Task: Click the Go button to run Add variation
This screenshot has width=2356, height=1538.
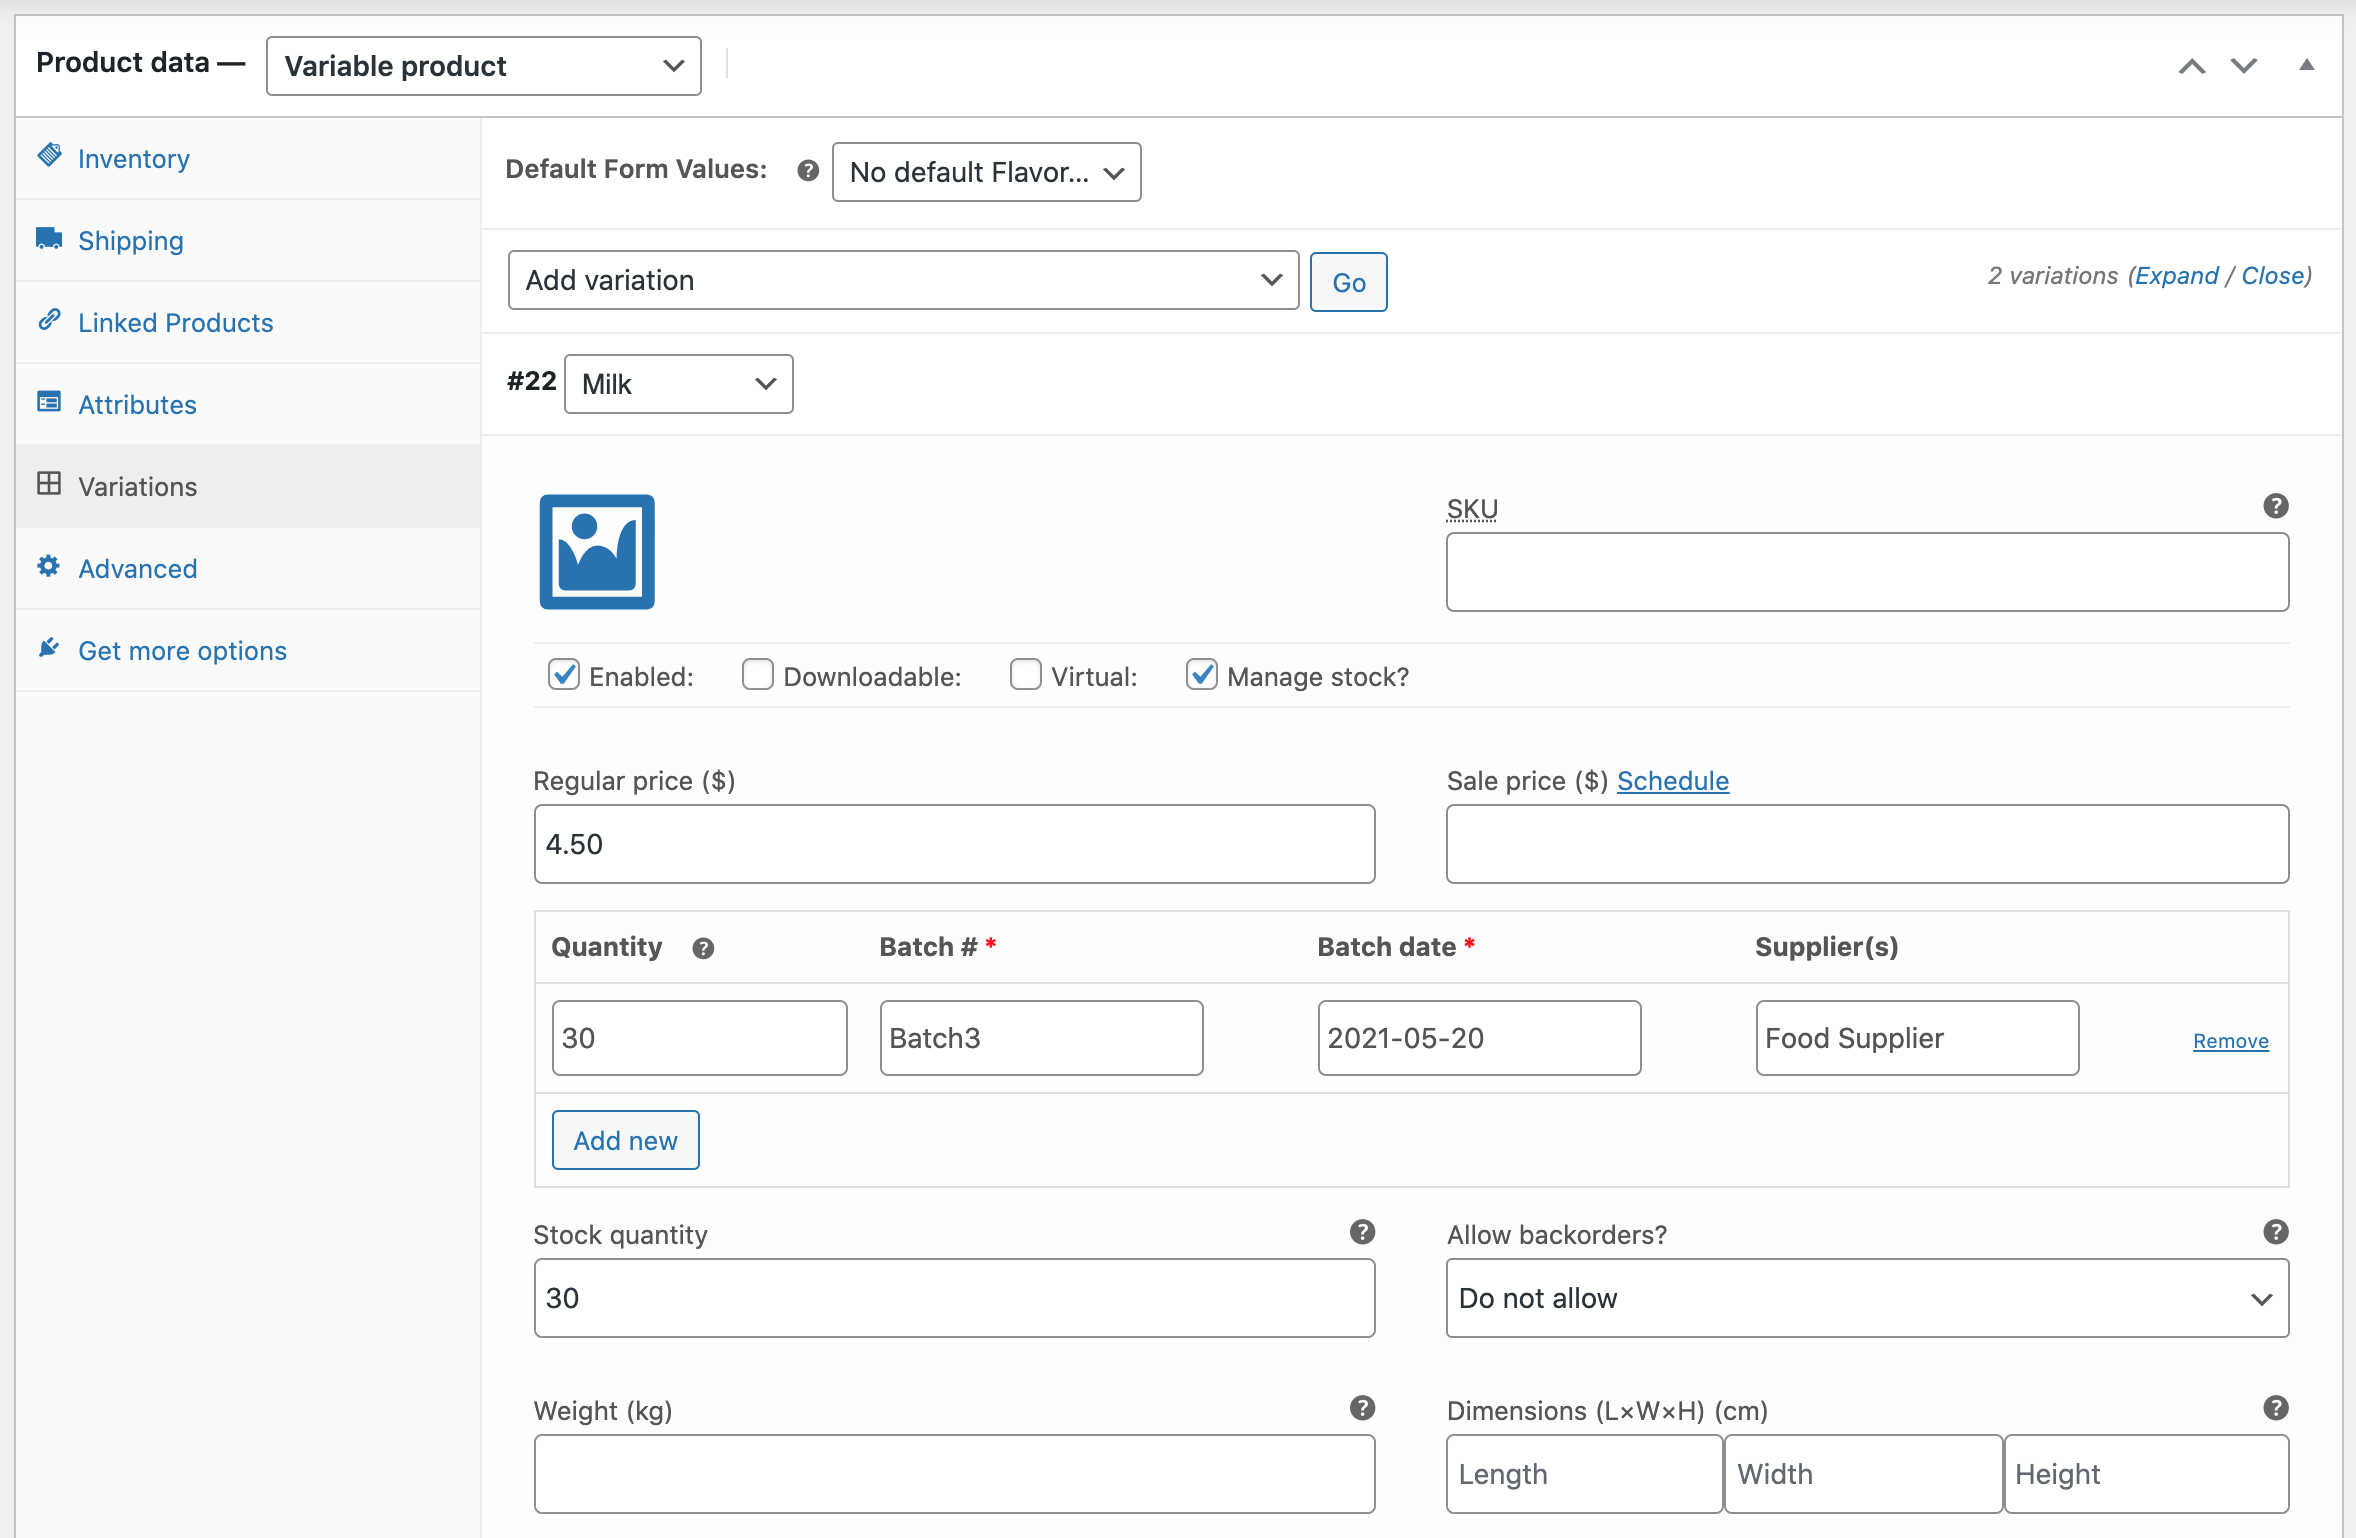Action: tap(1348, 281)
